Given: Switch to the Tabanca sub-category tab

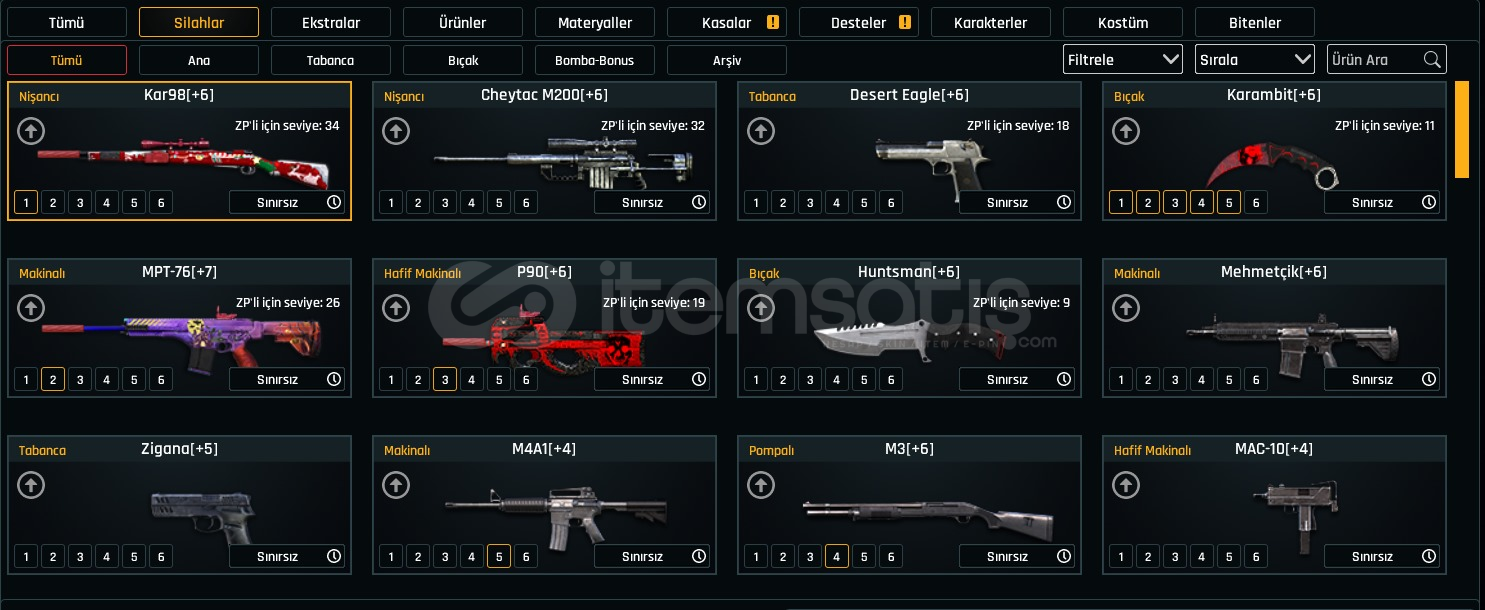Looking at the screenshot, I should click(x=331, y=60).
